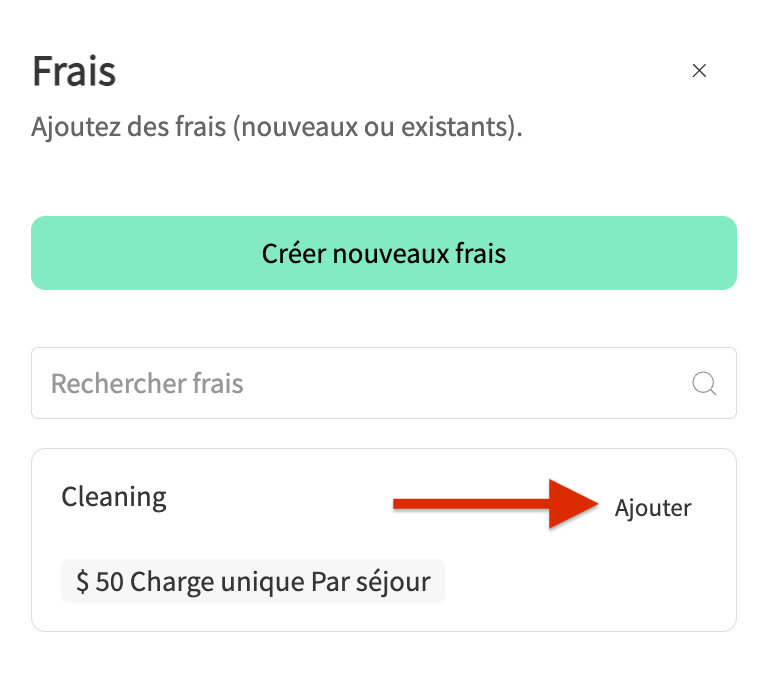Close the Frais panel with the X icon
Viewport: 780px width, 678px height.
699,71
